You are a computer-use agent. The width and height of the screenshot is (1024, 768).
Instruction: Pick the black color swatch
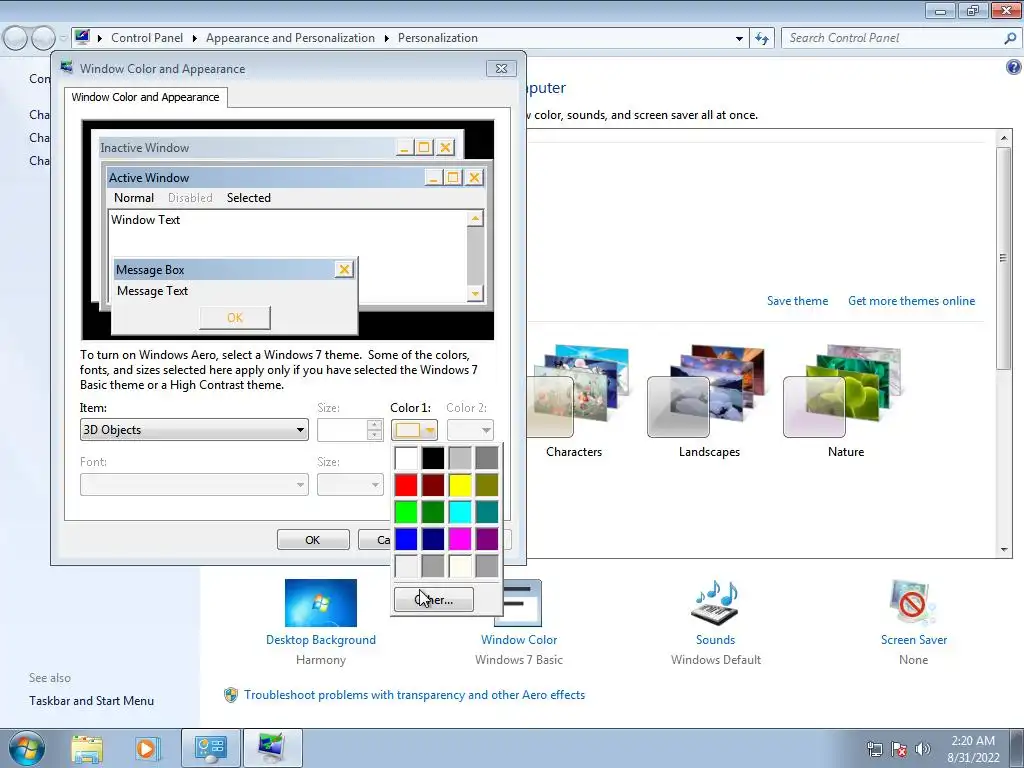(x=433, y=458)
